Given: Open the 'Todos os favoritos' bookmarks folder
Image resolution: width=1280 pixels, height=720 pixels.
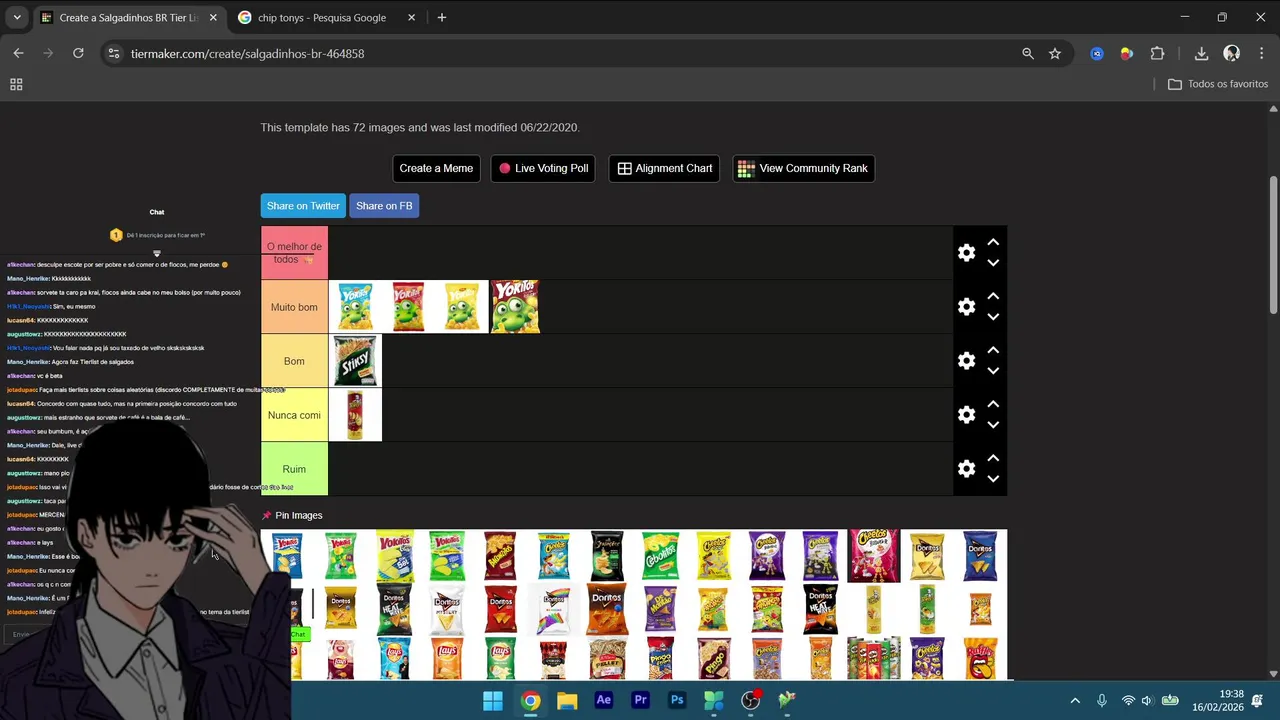Looking at the screenshot, I should tap(1218, 84).
